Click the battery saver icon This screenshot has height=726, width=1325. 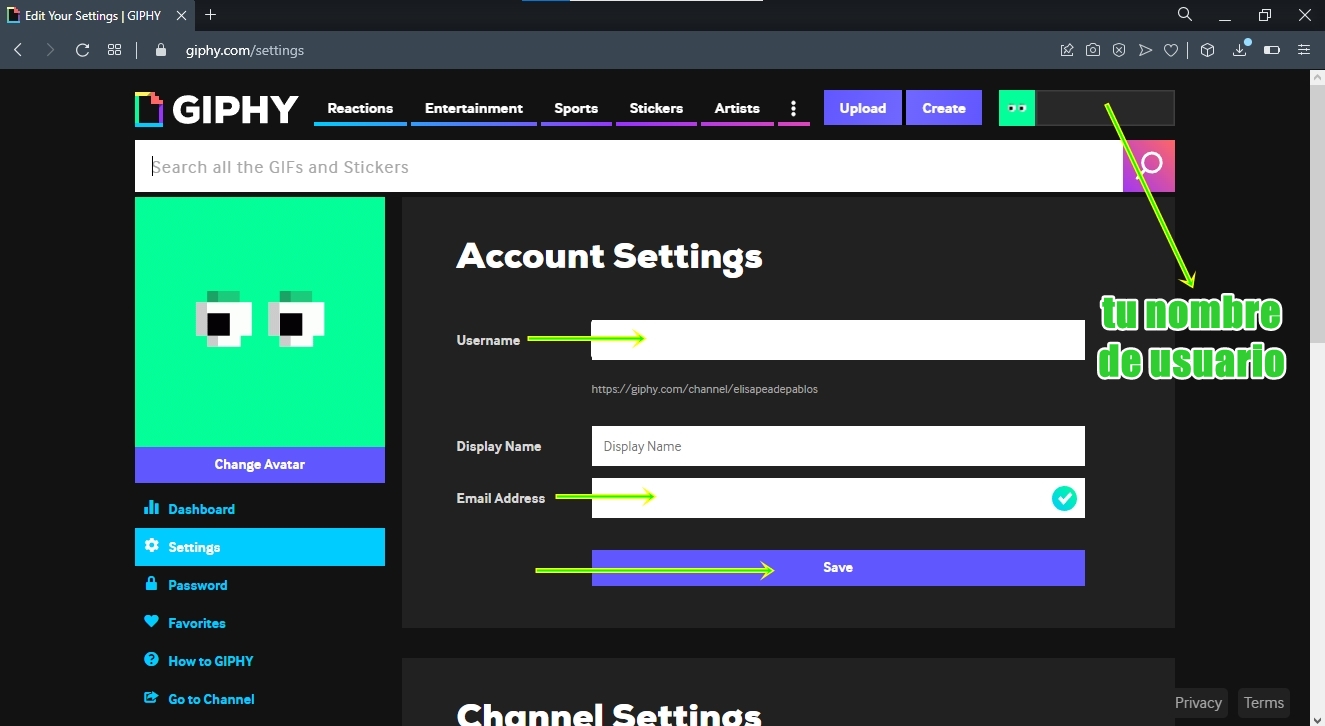(x=1272, y=50)
